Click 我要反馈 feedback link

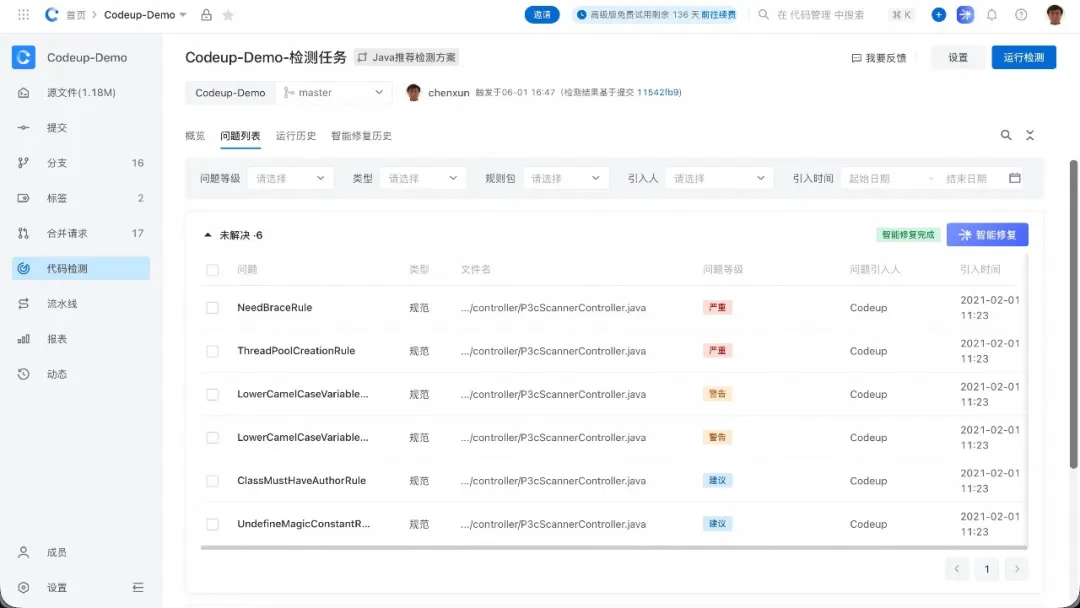point(879,58)
